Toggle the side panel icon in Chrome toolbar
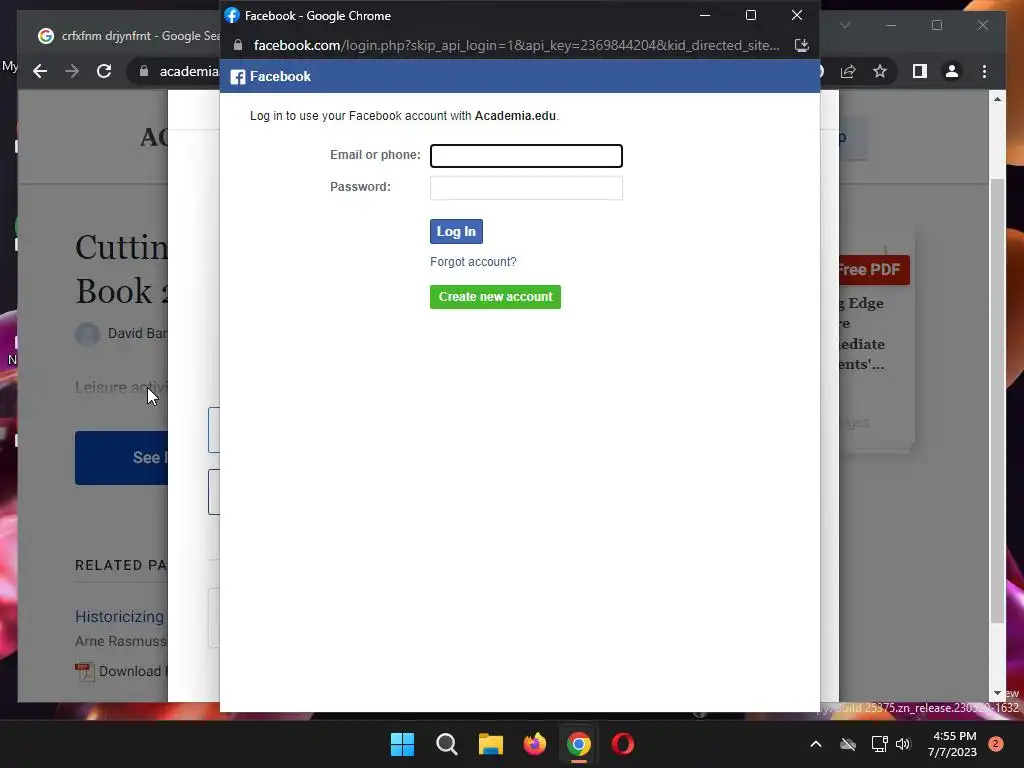 pyautogui.click(x=920, y=71)
